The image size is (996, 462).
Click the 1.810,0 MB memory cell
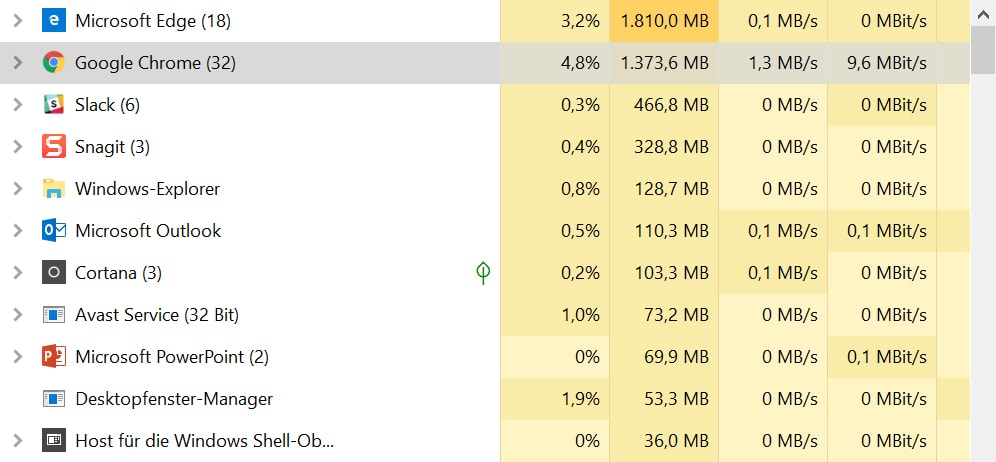click(x=664, y=21)
